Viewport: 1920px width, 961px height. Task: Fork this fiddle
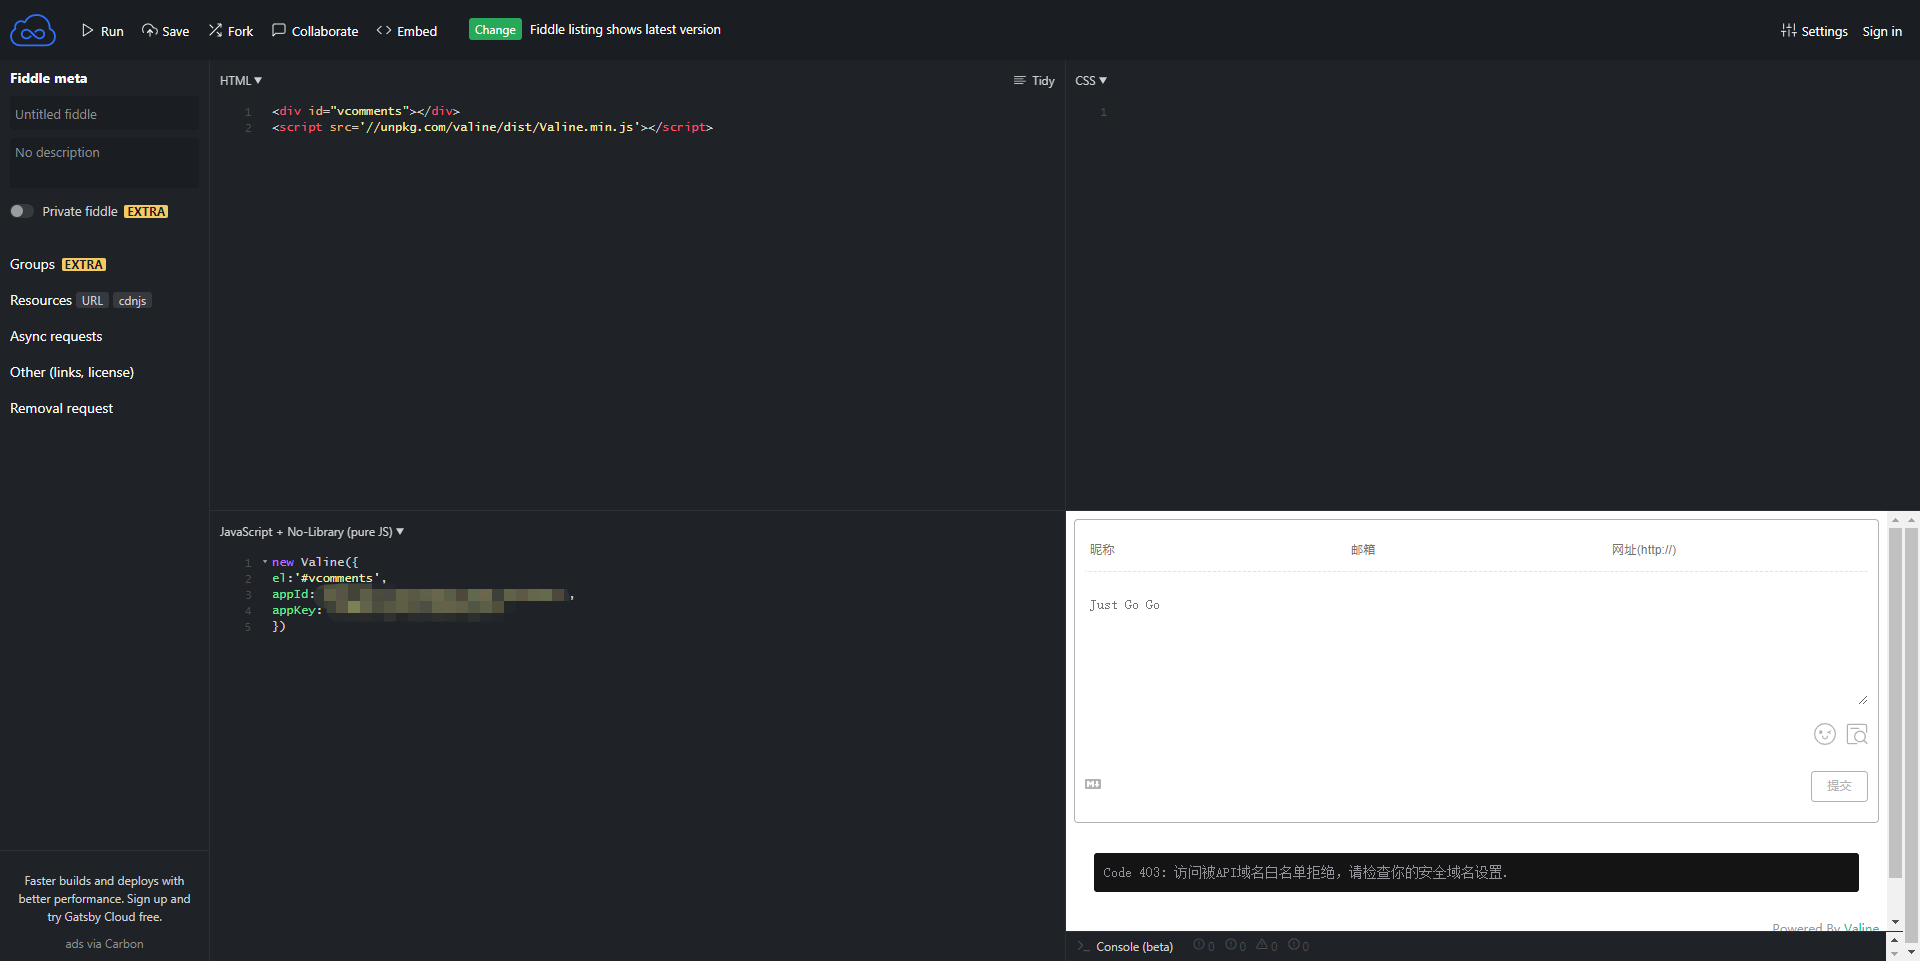(x=230, y=31)
